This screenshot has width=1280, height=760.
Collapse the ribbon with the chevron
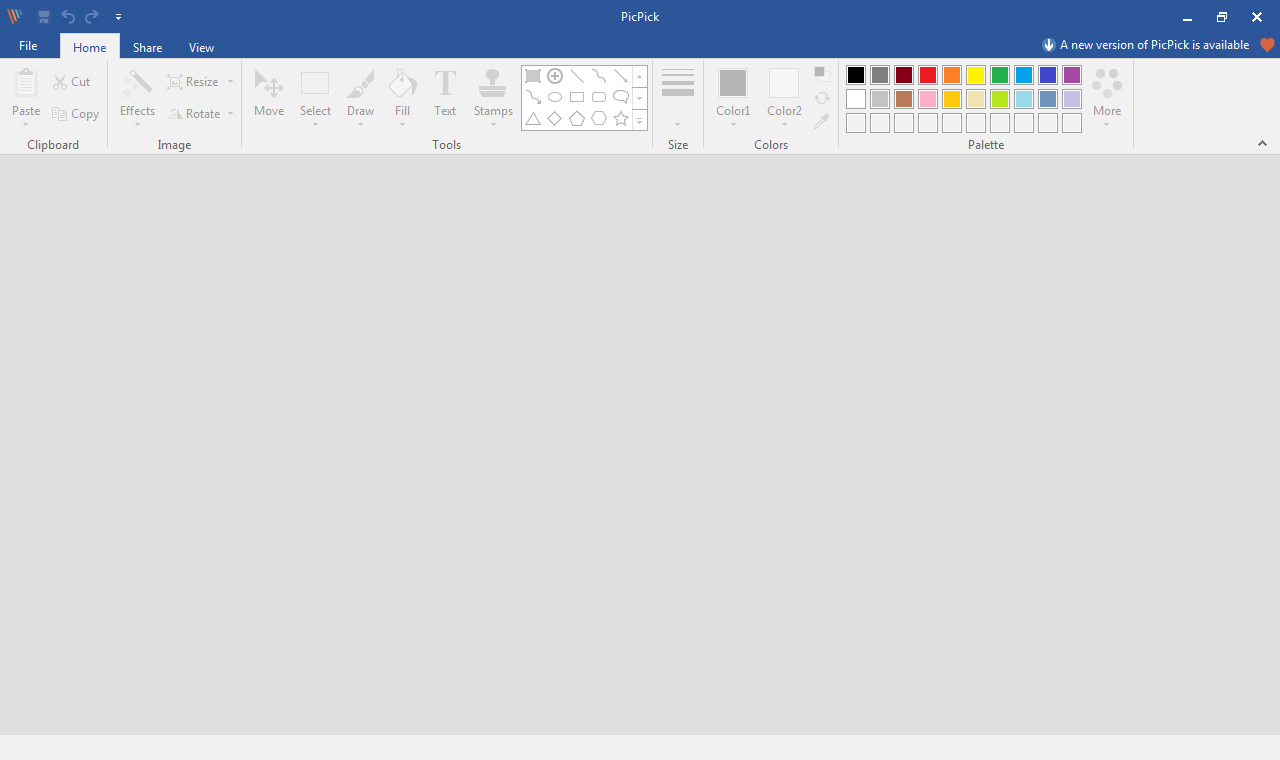[x=1262, y=143]
